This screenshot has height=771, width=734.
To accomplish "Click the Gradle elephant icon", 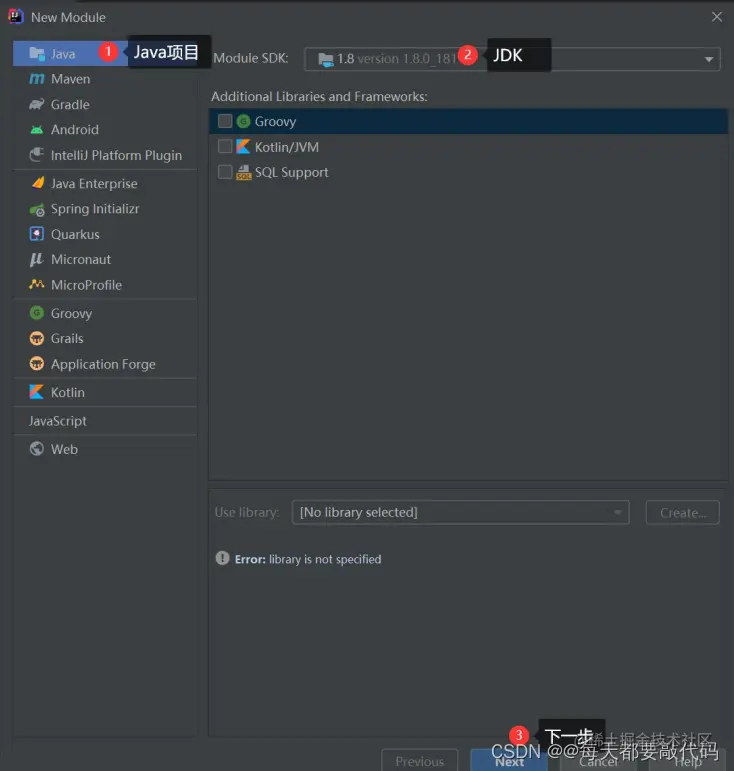I will click(x=37, y=104).
